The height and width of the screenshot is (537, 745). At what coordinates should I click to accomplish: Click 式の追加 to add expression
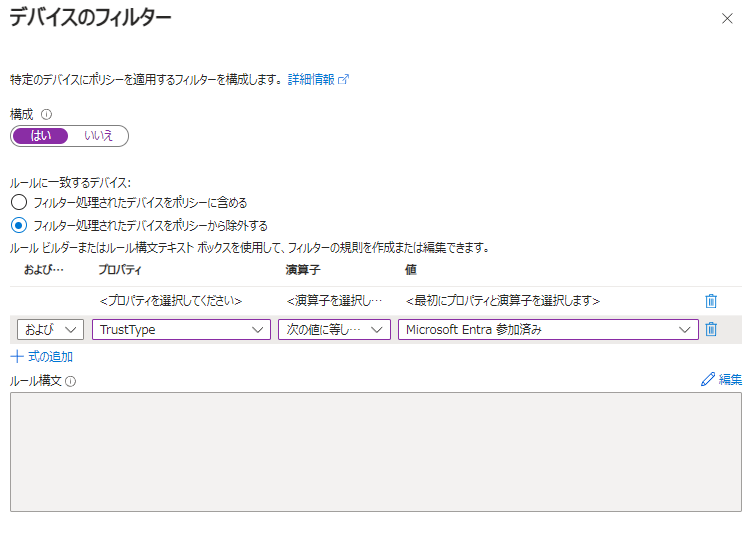click(x=42, y=356)
